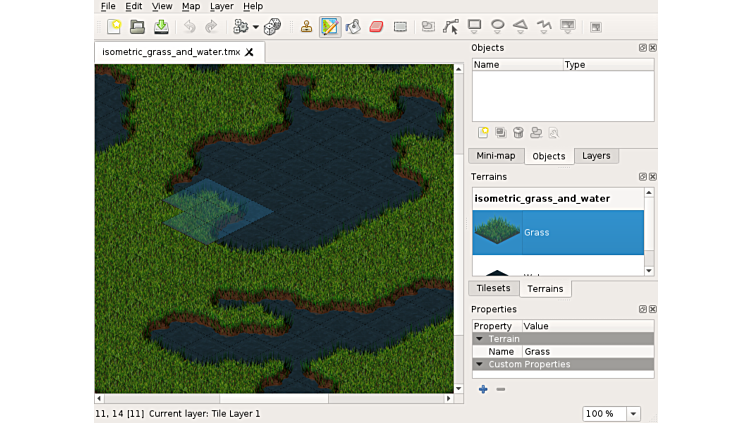Image resolution: width=752 pixels, height=423 pixels.
Task: Collapse the Terrain property group
Action: pyautogui.click(x=479, y=339)
